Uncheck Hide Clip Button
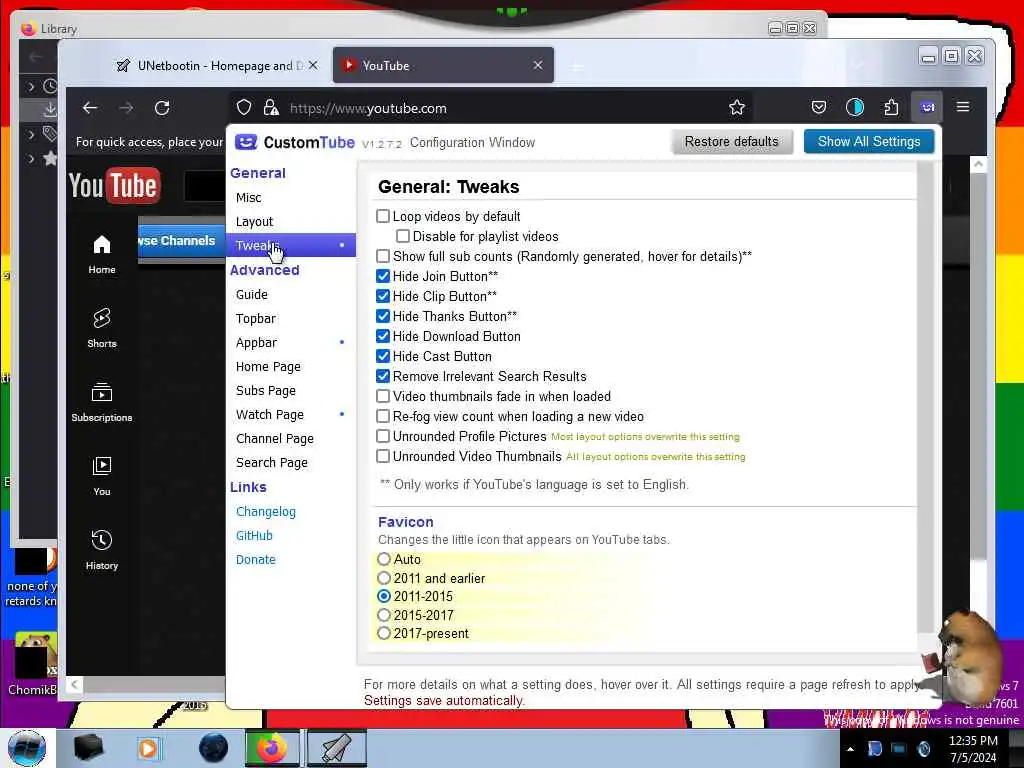The width and height of the screenshot is (1024, 768). tap(383, 296)
